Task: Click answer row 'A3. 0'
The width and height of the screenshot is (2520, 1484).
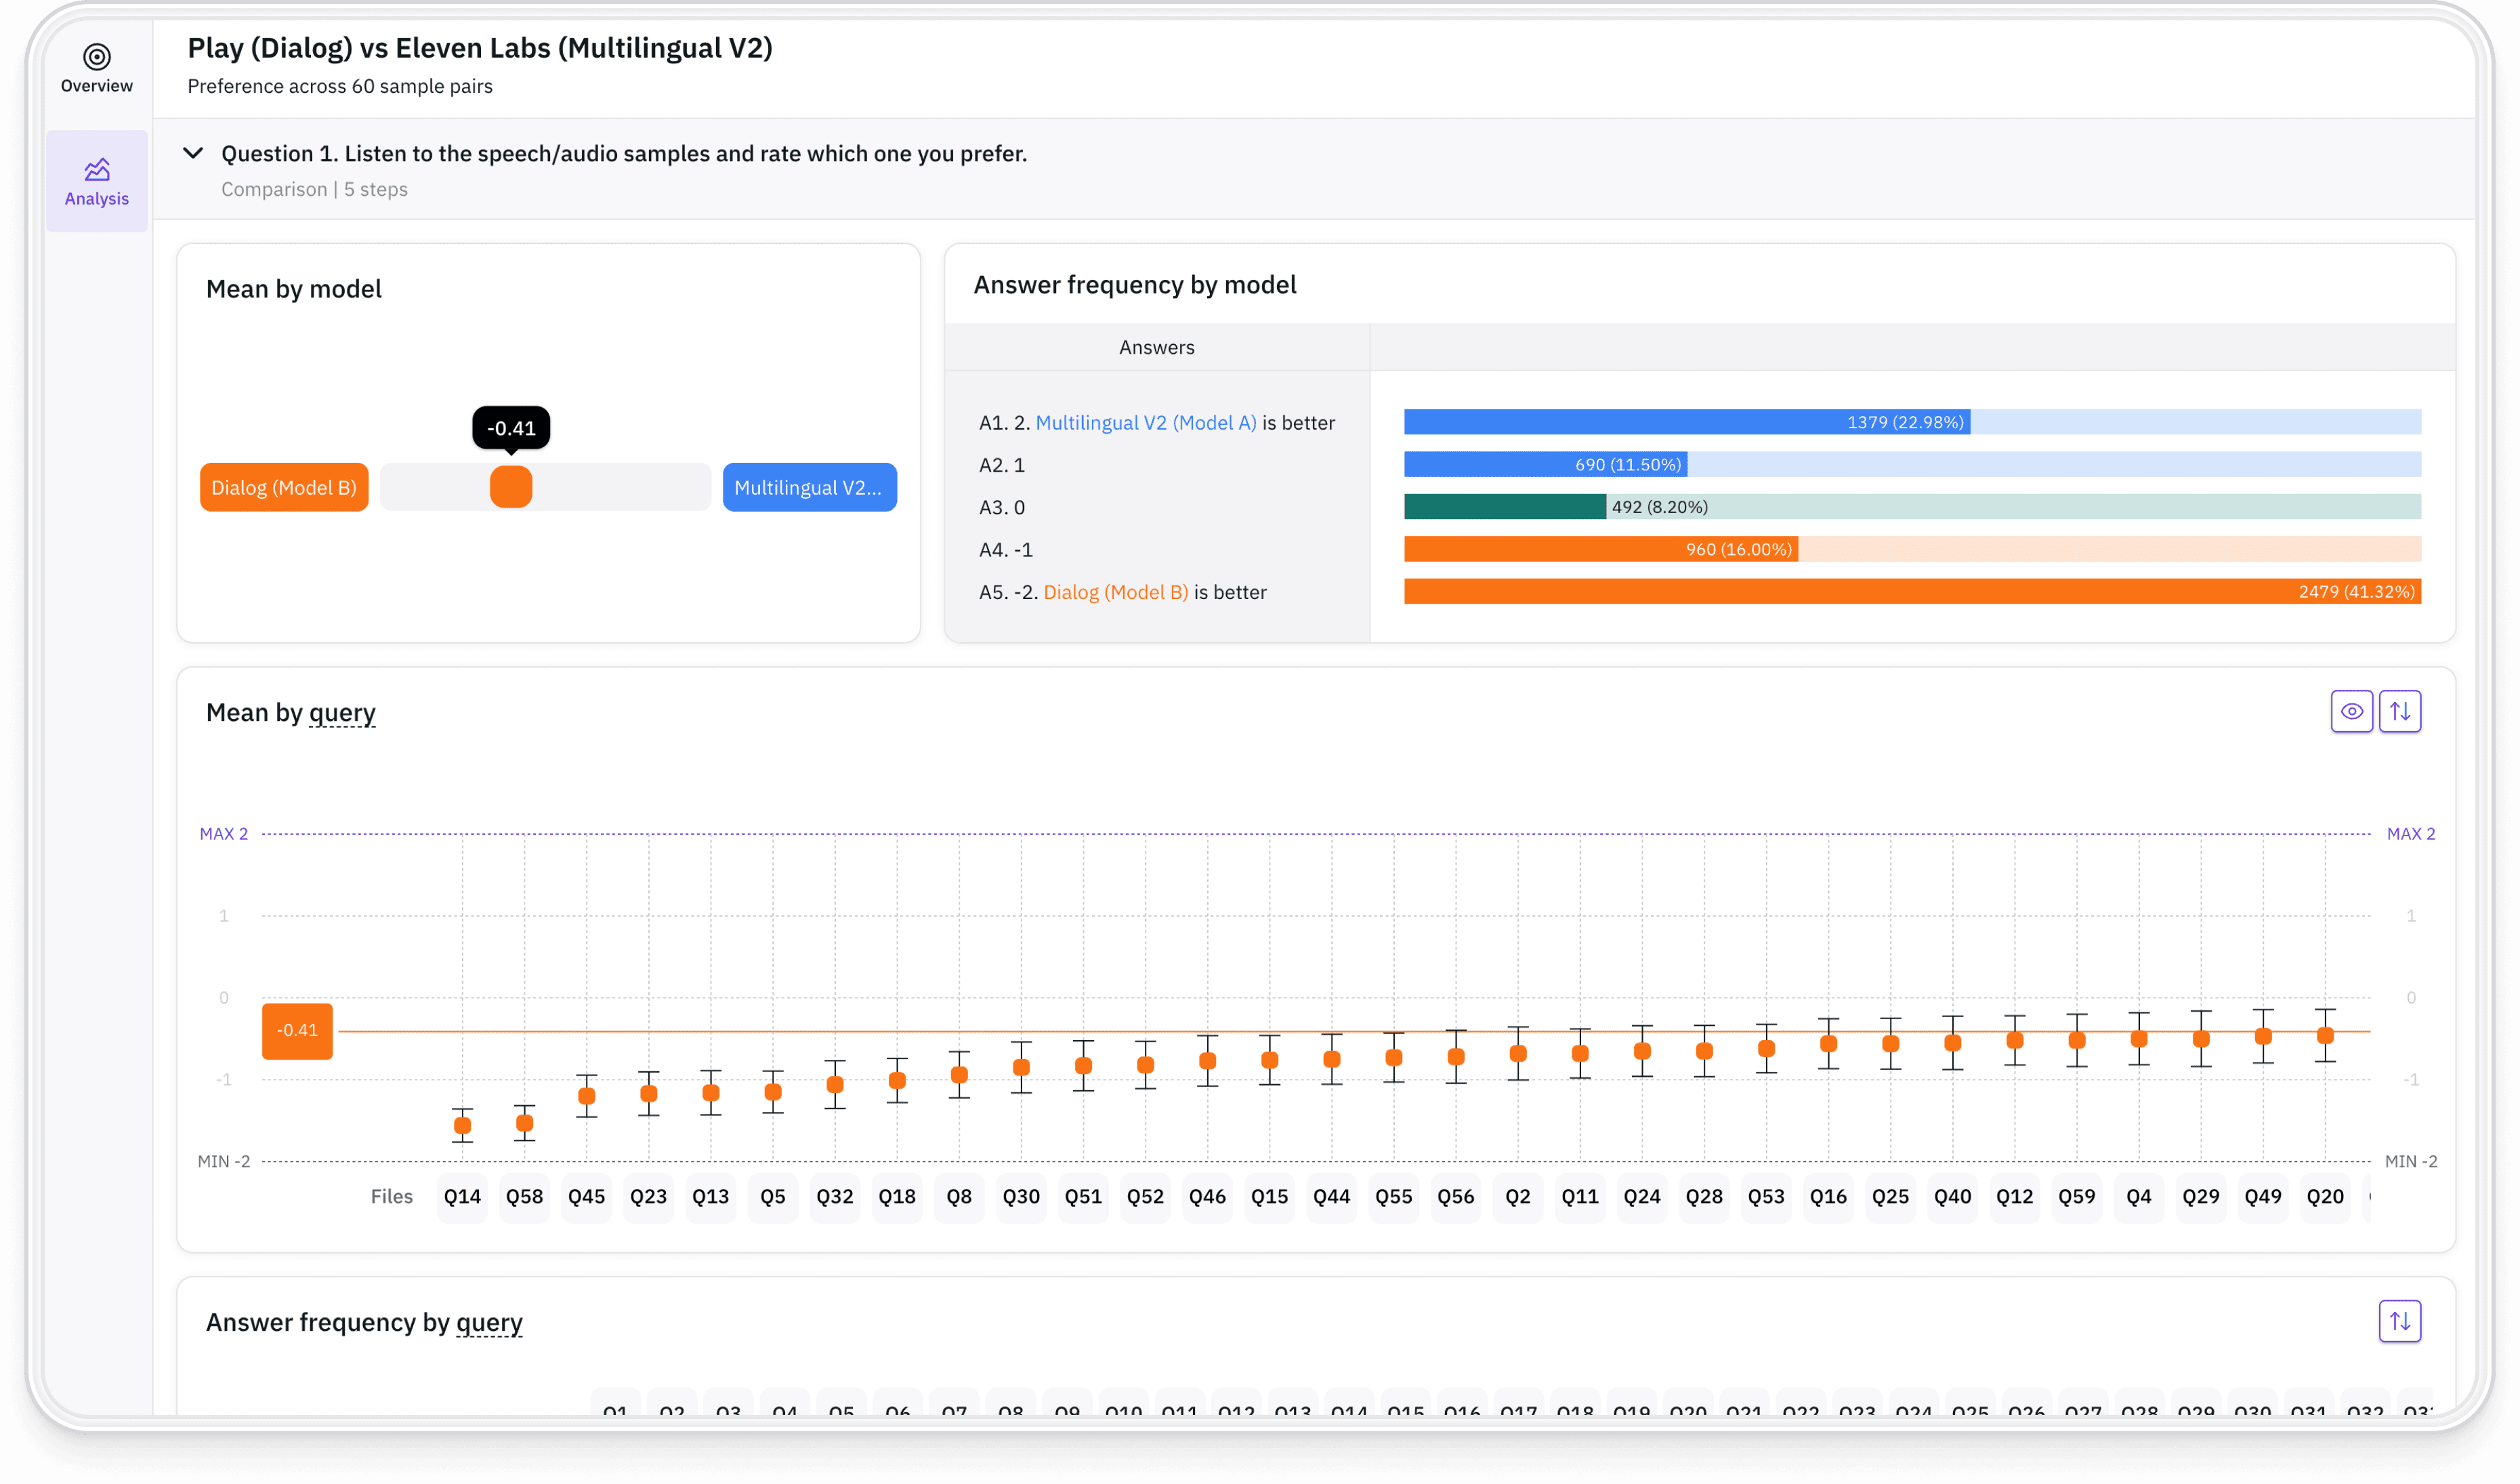Action: pyautogui.click(x=1002, y=507)
